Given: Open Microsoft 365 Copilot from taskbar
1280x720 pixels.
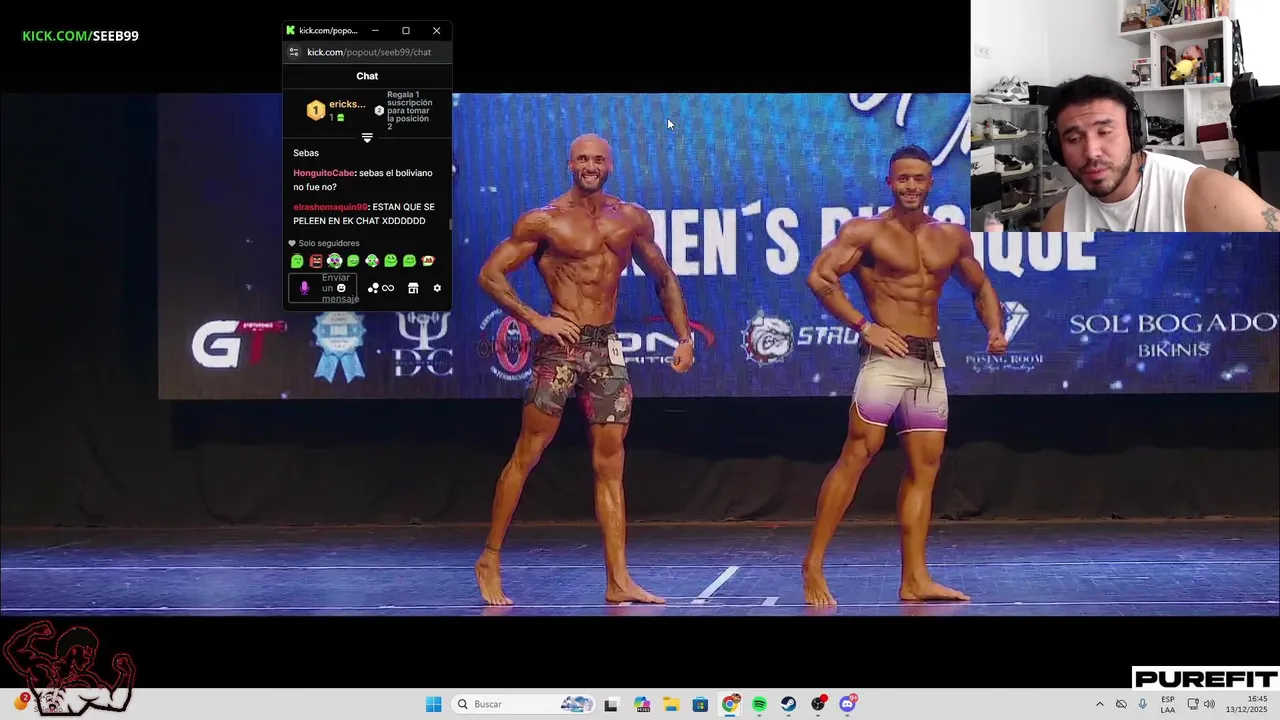Looking at the screenshot, I should point(641,704).
